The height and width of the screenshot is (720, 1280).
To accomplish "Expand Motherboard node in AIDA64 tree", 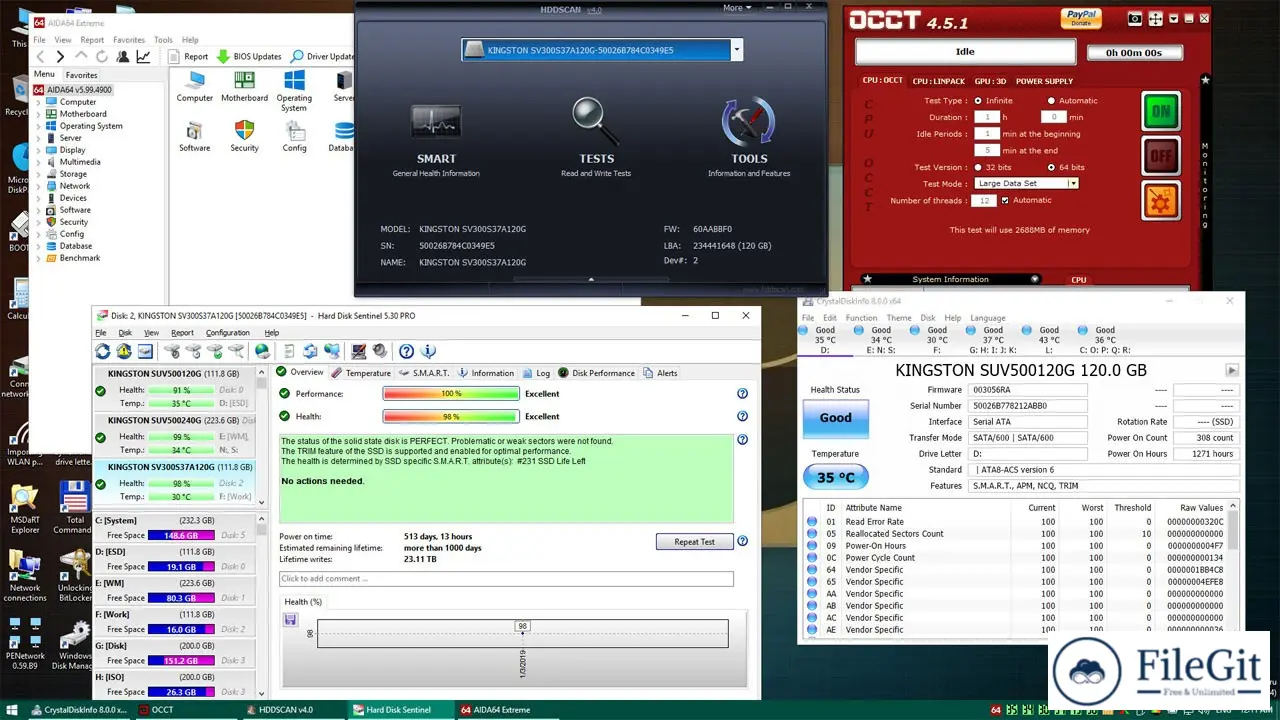I will tap(40, 114).
